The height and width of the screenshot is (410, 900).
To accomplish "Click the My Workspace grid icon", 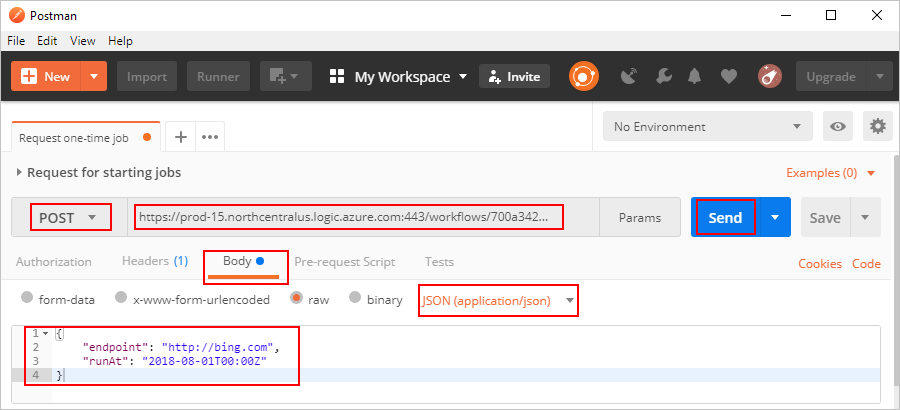I will (336, 76).
